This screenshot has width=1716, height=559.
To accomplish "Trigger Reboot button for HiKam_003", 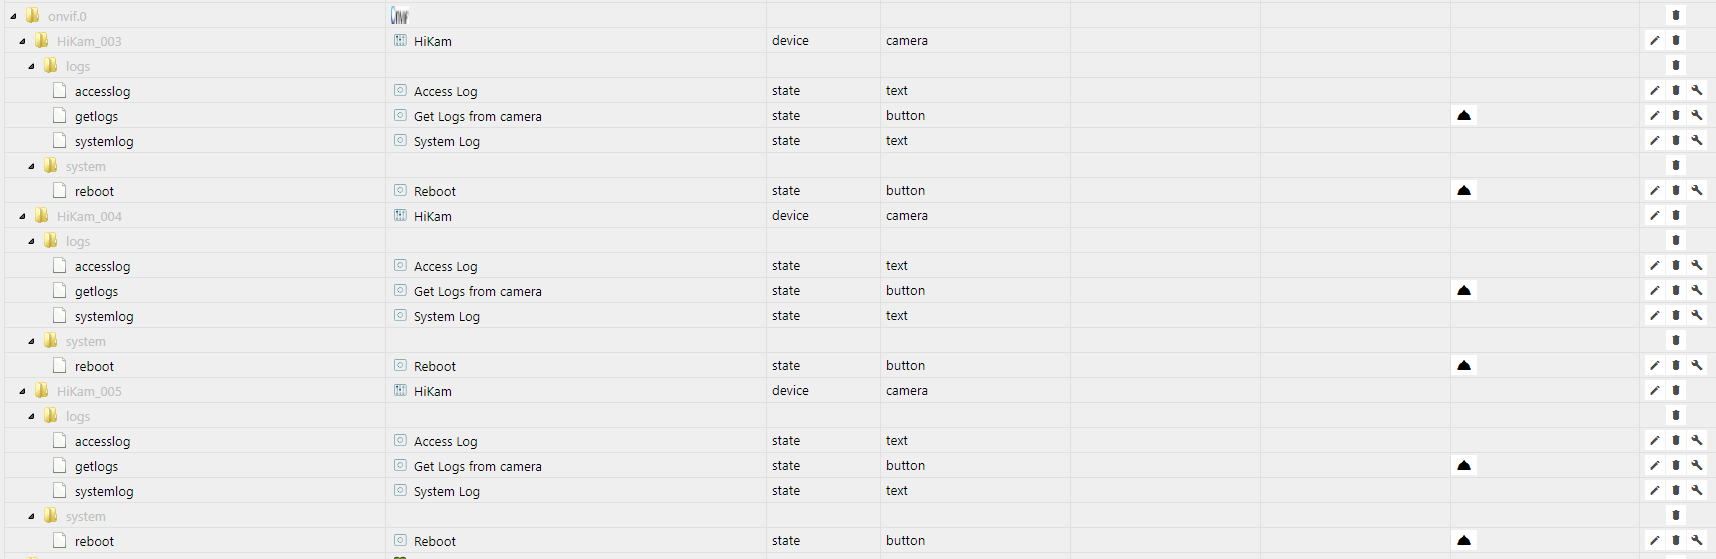I will pyautogui.click(x=1464, y=190).
